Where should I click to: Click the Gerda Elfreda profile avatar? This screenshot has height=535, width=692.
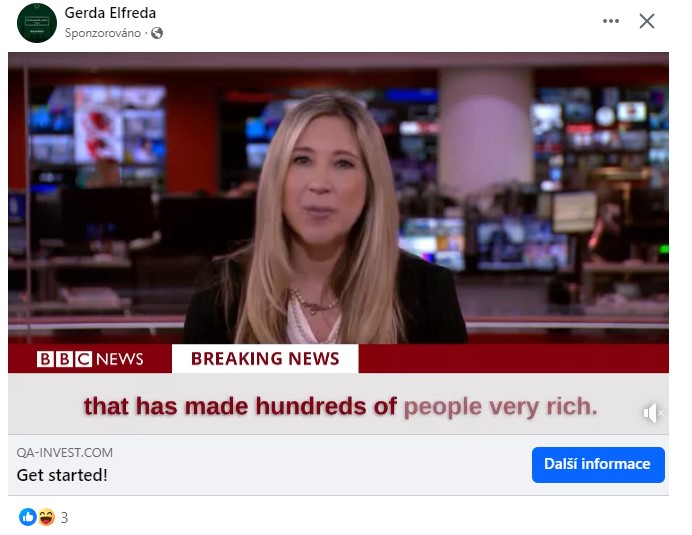click(x=37, y=23)
